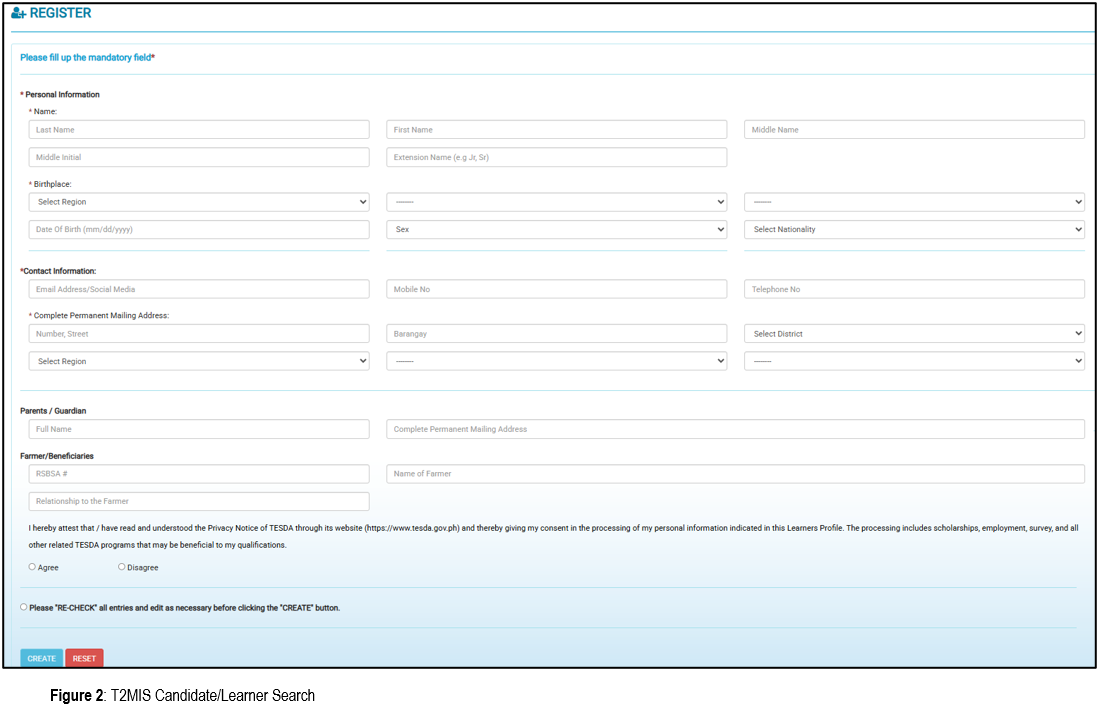Focus the Date Of Birth field

199,230
